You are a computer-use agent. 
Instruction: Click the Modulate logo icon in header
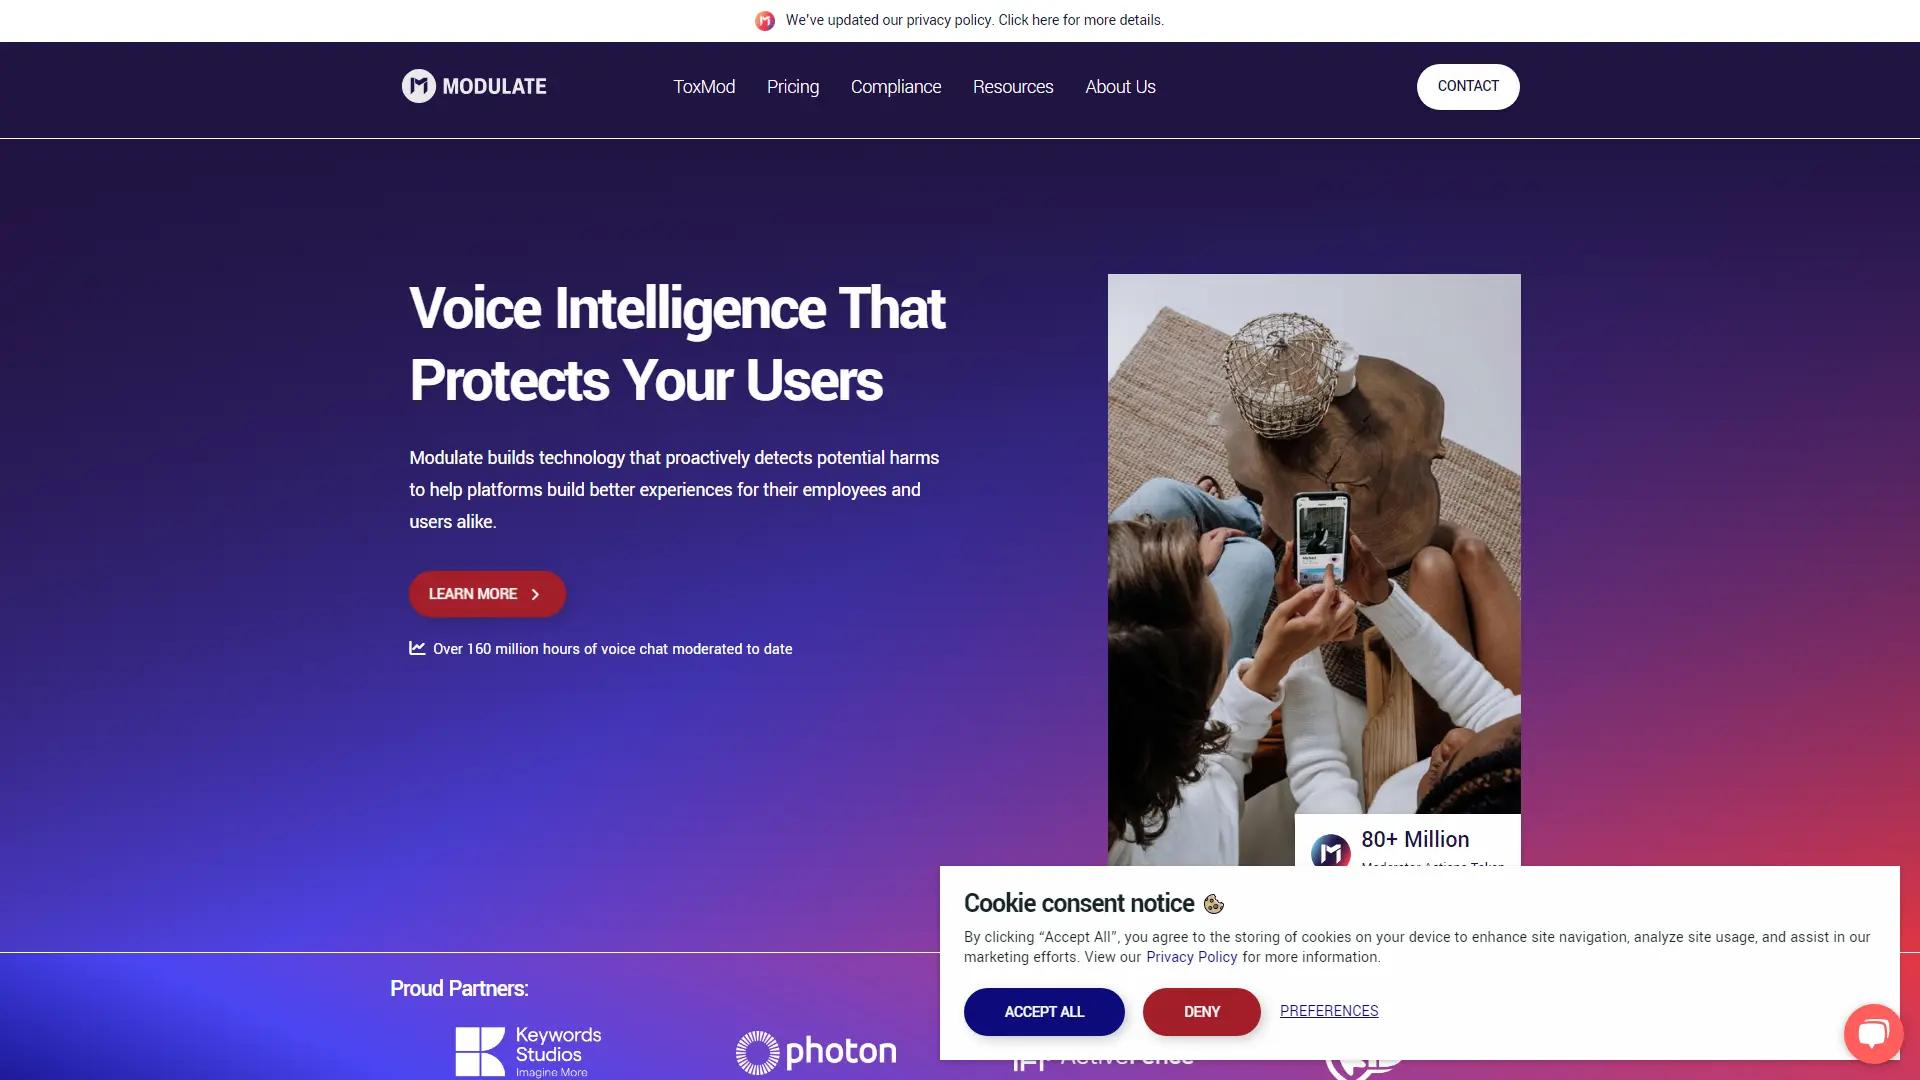419,86
